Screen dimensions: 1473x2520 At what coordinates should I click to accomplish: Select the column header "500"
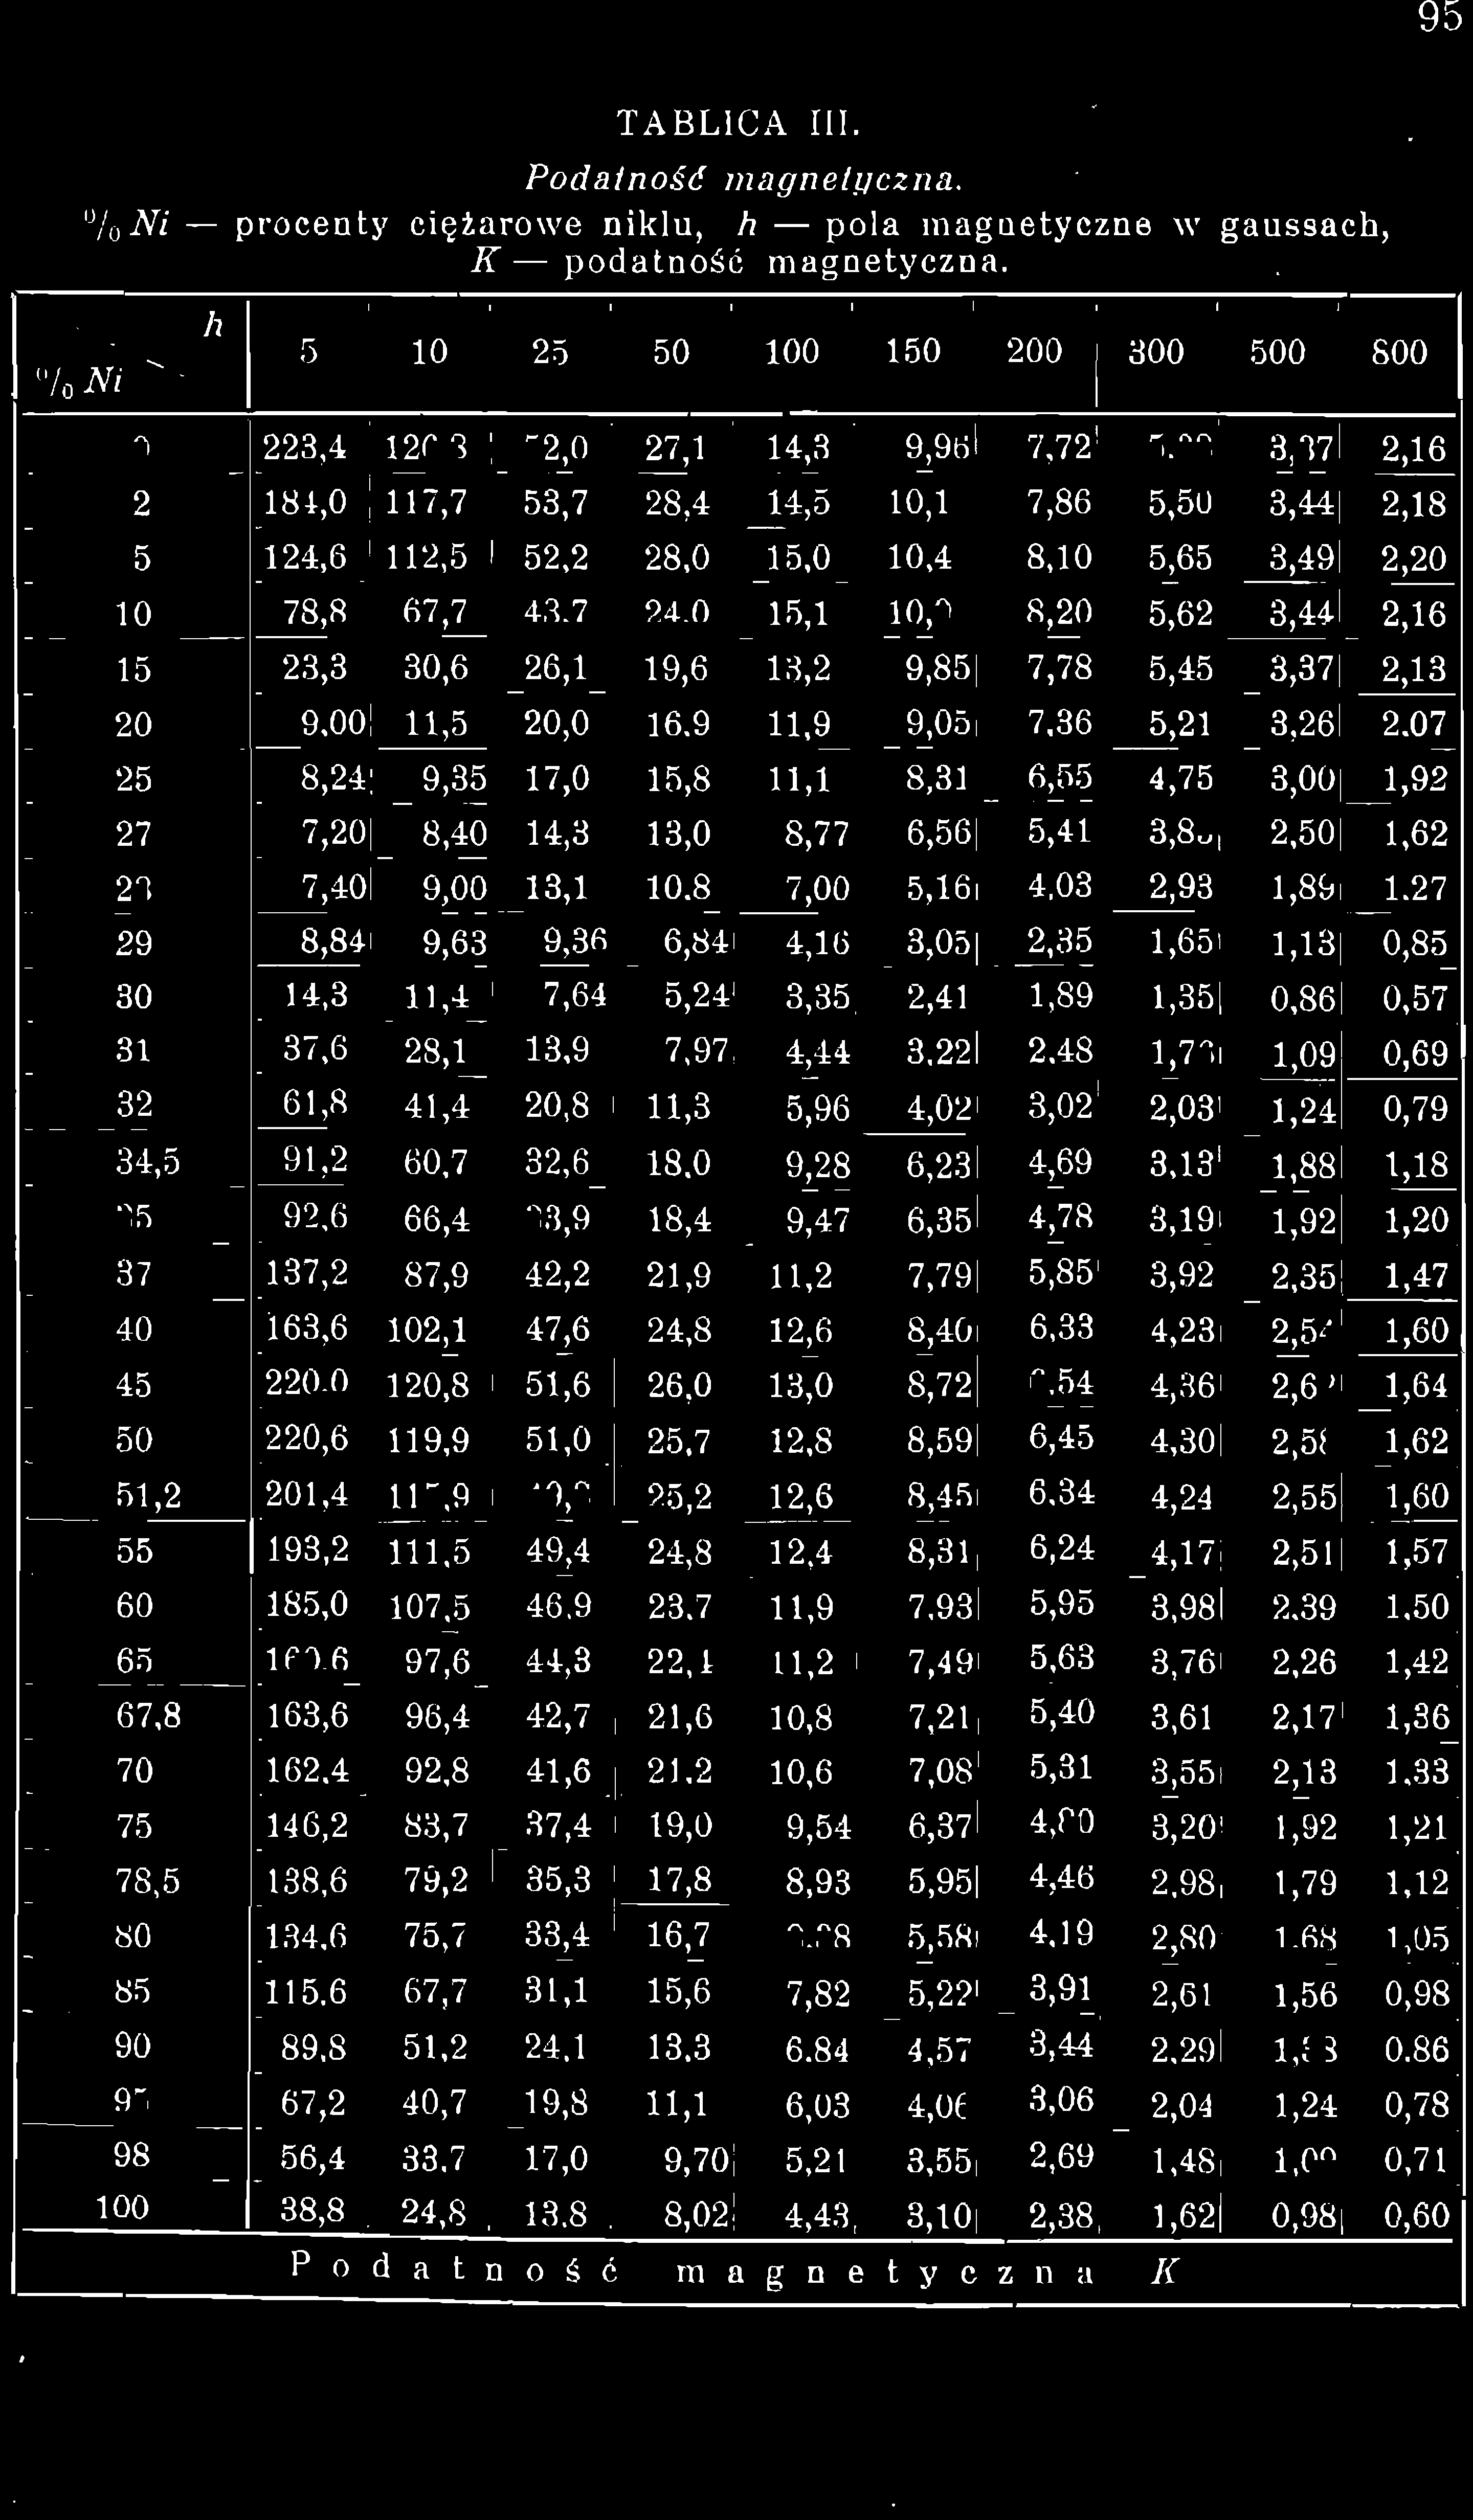point(1277,353)
